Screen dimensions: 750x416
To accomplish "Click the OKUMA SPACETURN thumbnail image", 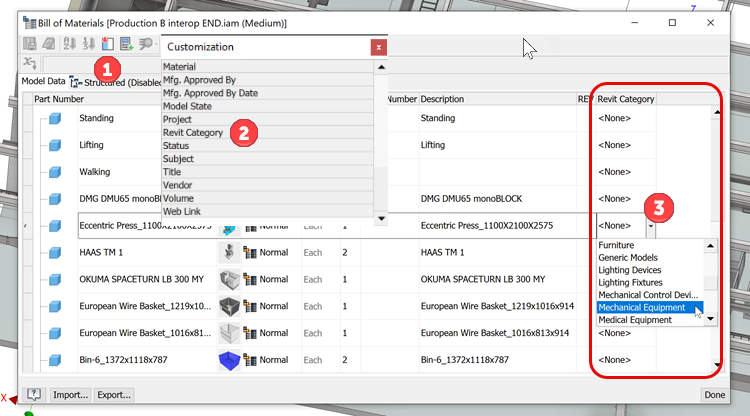I will [229, 279].
